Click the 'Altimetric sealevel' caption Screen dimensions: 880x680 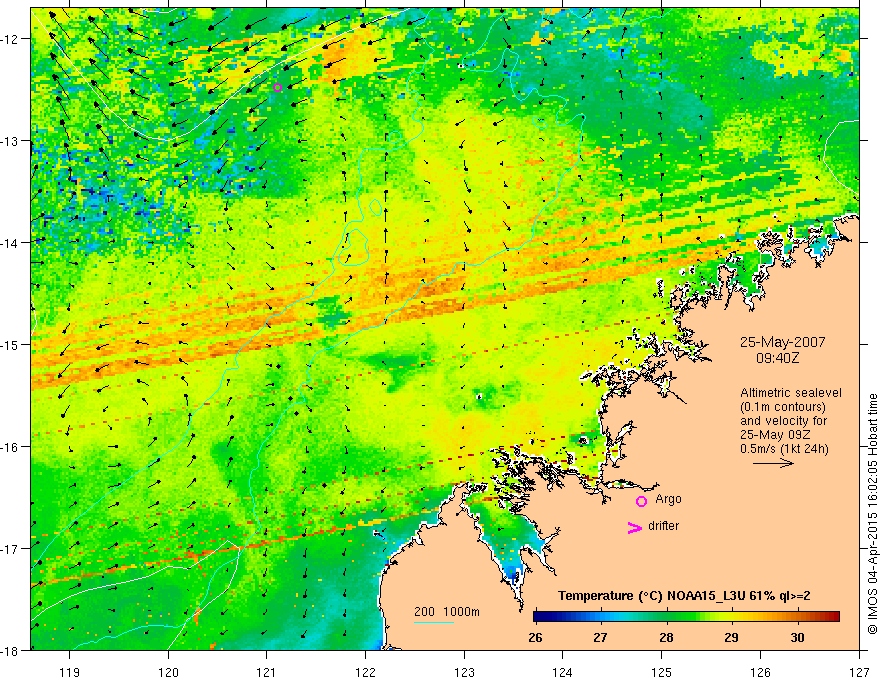coord(791,393)
